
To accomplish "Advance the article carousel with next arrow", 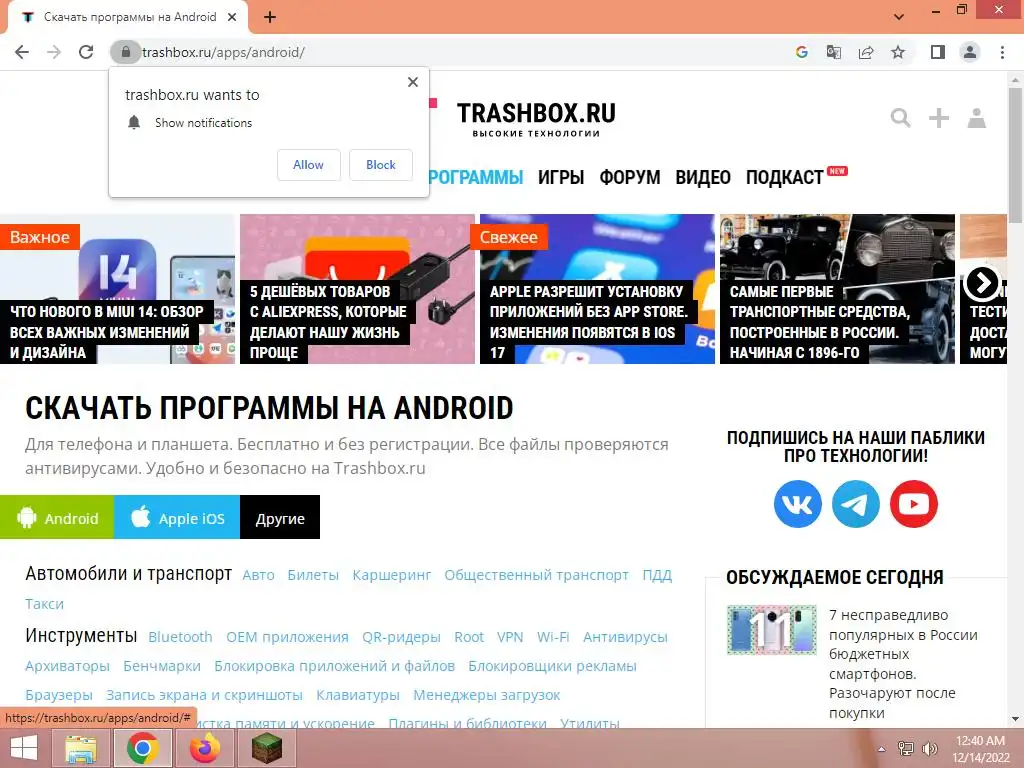I will 982,283.
